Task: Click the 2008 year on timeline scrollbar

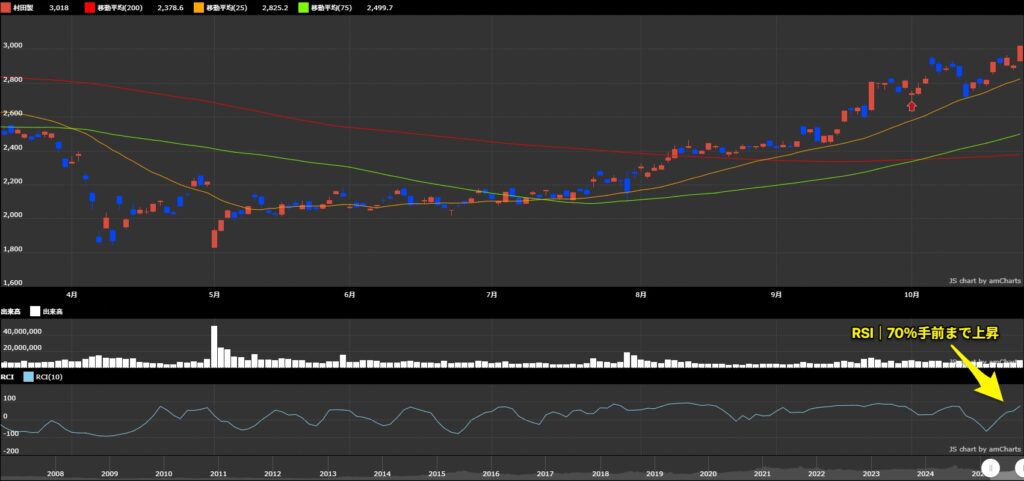Action: pos(55,474)
